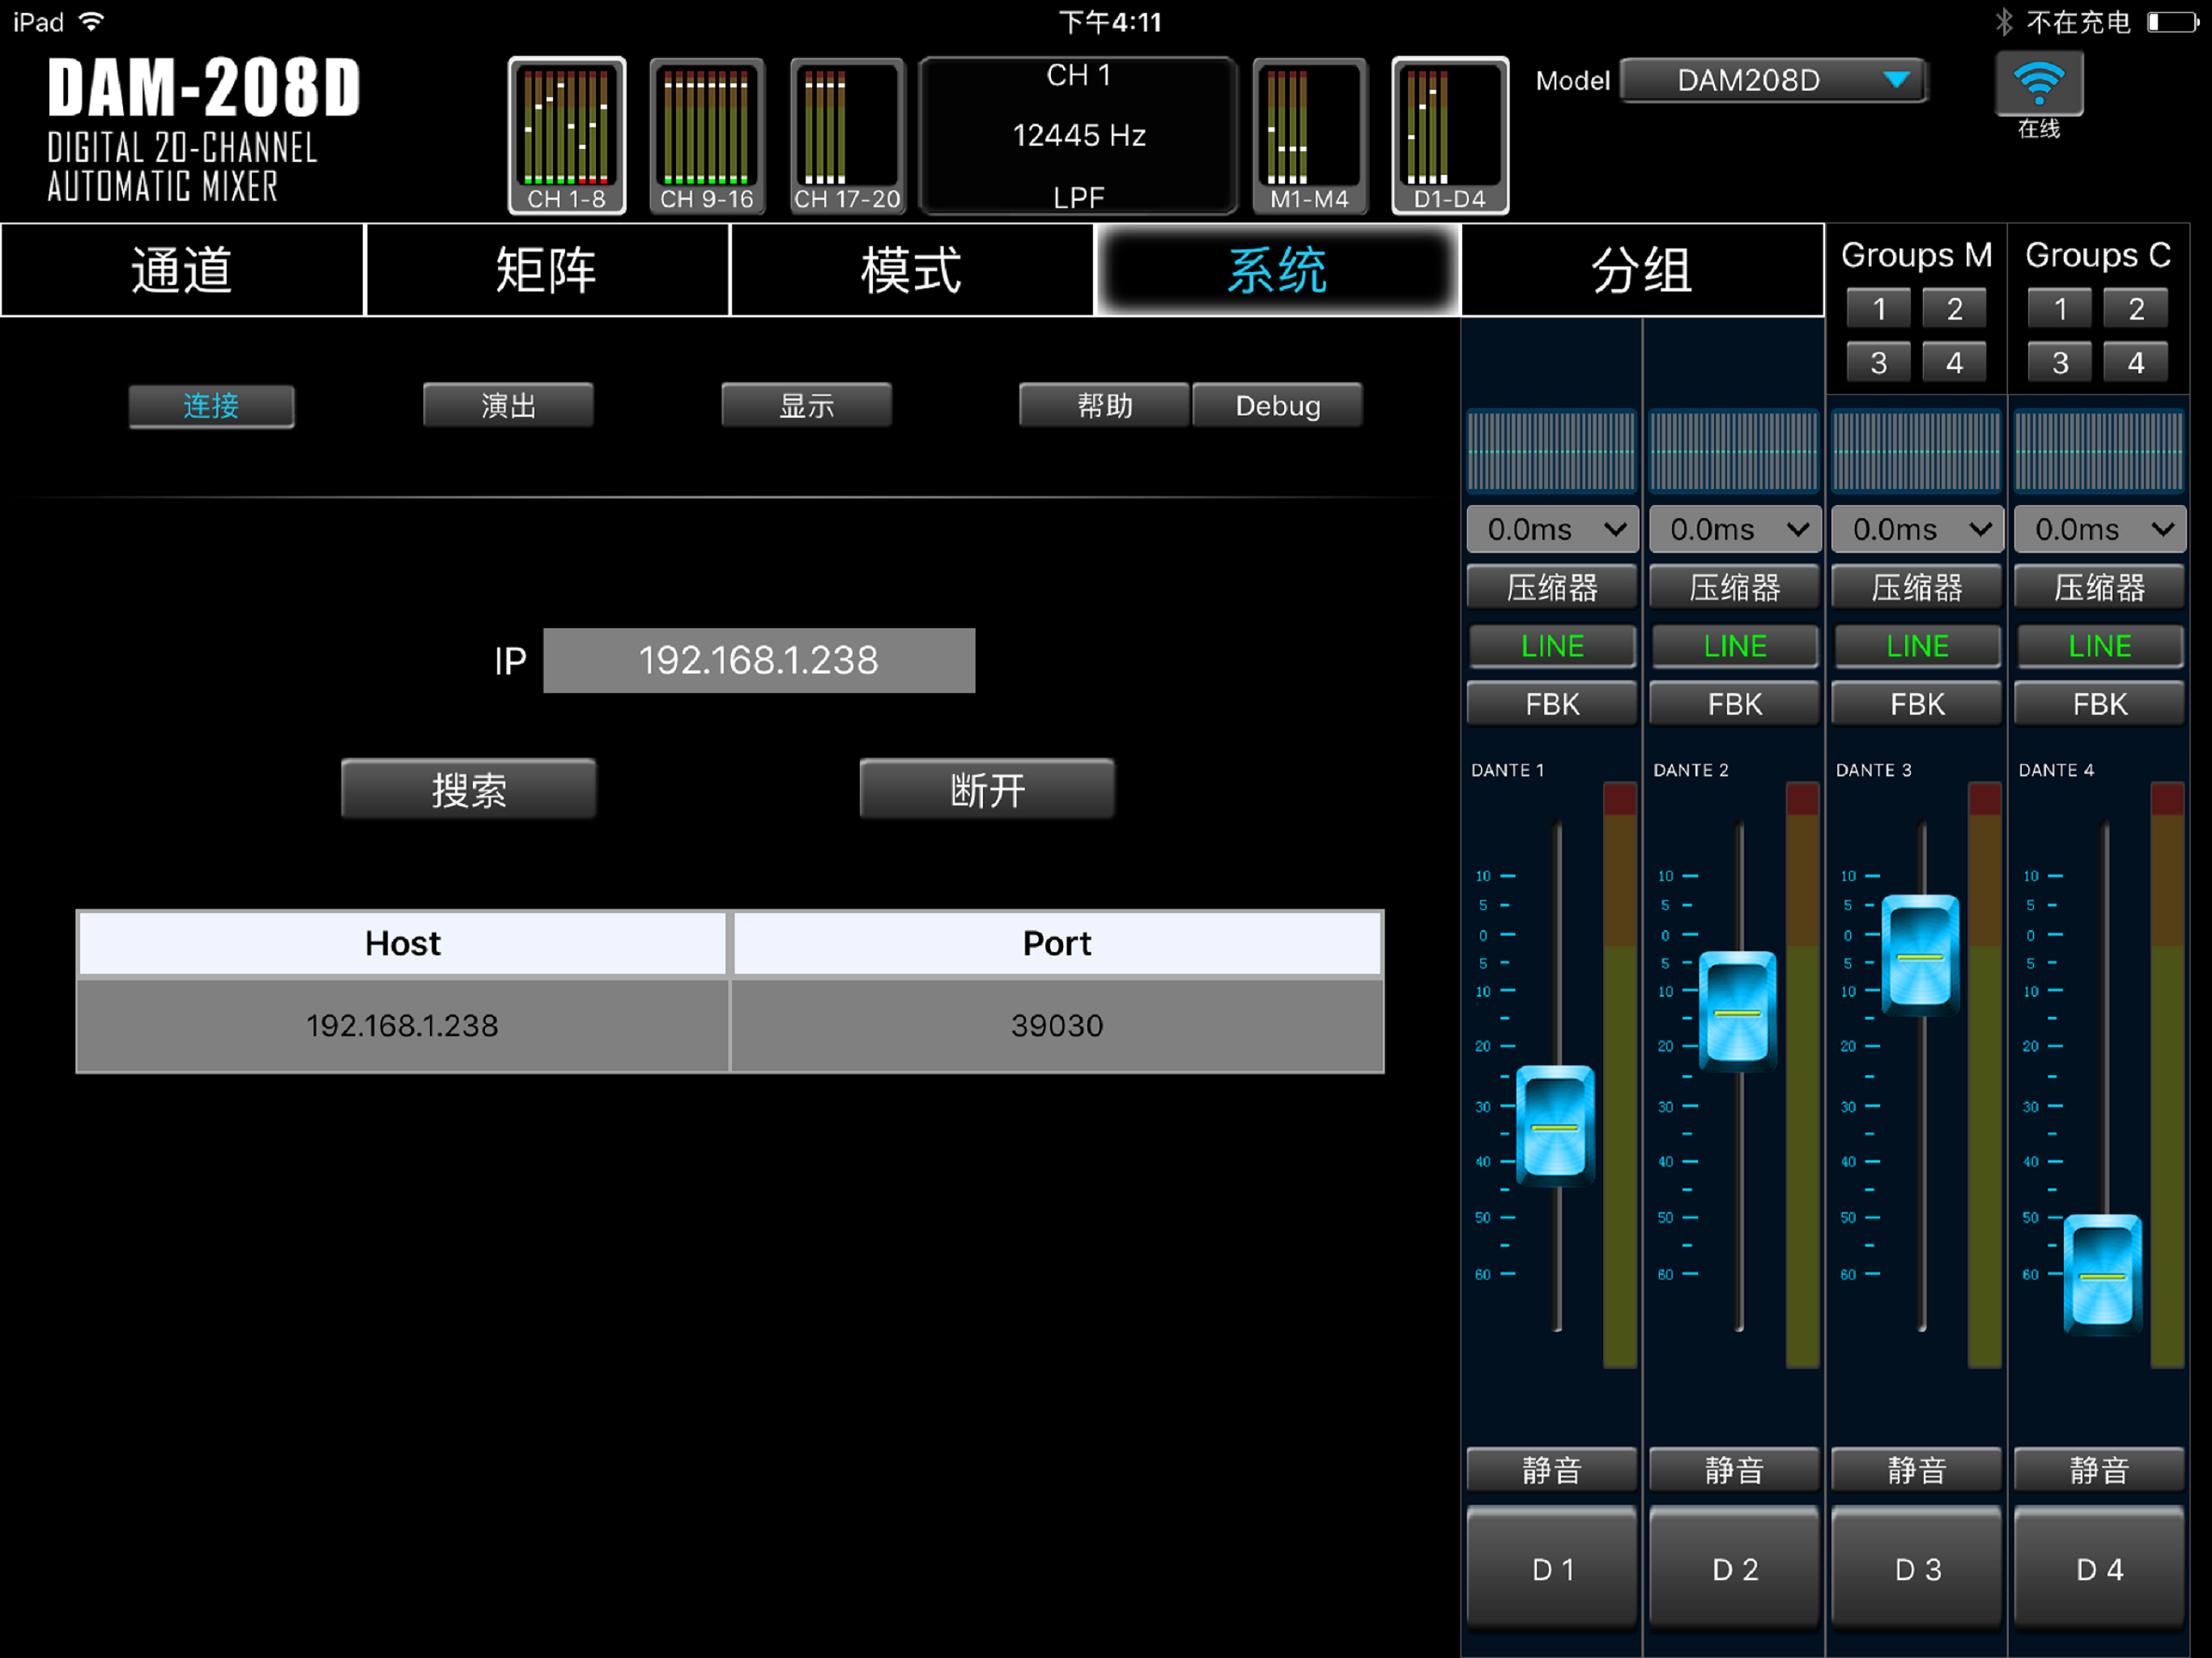This screenshot has width=2212, height=1658.
Task: Toggle FBK on DANTE 3
Action: point(1917,704)
